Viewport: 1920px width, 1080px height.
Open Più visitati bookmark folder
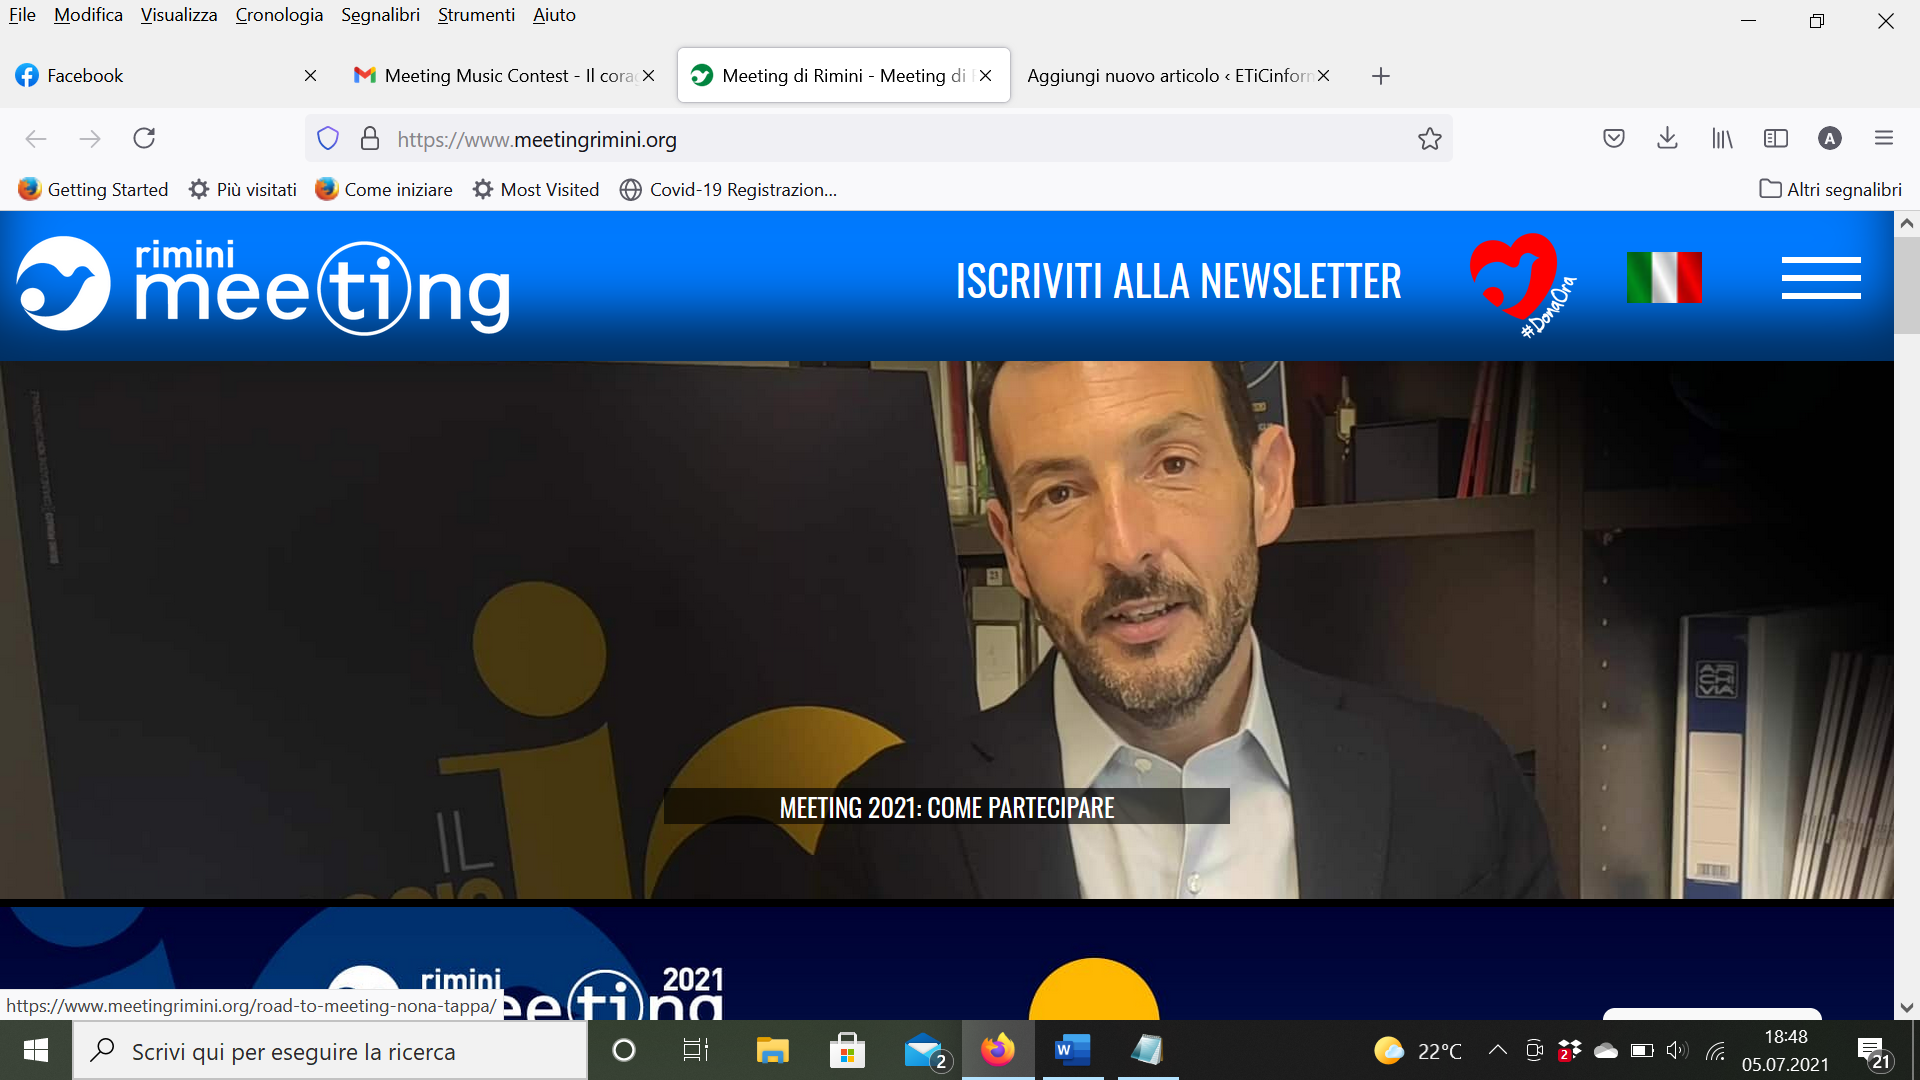pos(243,189)
